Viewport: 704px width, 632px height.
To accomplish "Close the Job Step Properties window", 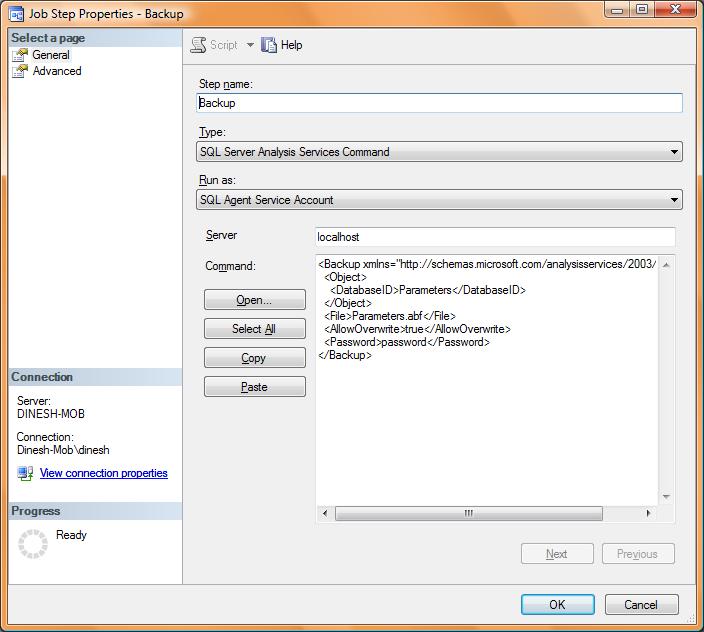I will tap(675, 9).
